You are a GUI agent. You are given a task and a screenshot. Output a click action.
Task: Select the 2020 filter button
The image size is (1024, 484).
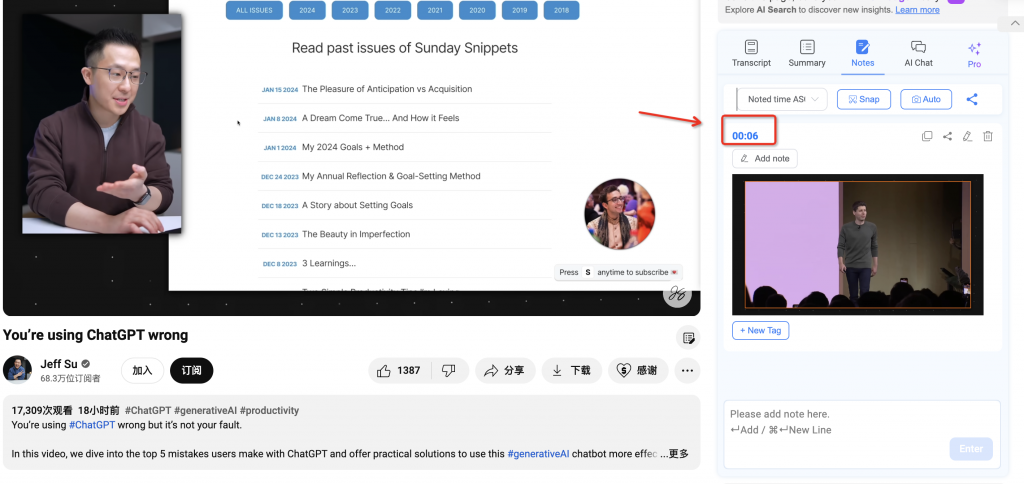pyautogui.click(x=477, y=10)
